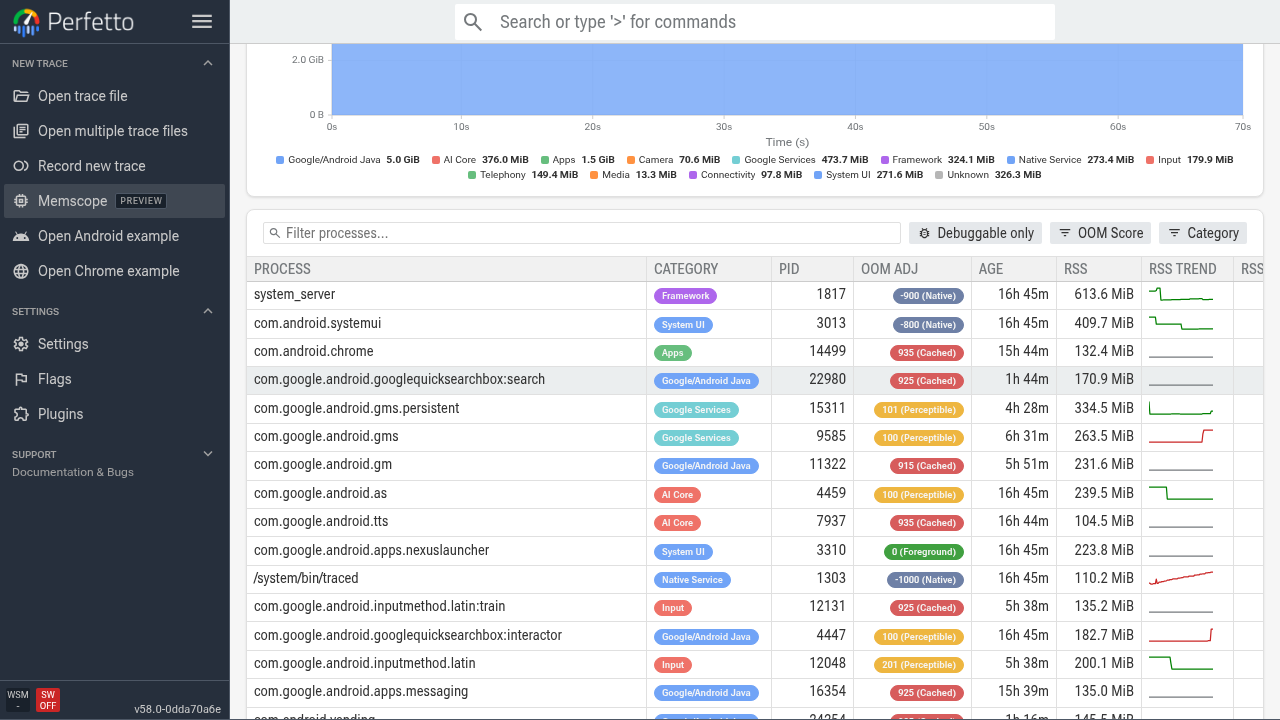Image resolution: width=1280 pixels, height=720 pixels.
Task: Sort by the OOM ADJ column header
Action: tap(912, 269)
